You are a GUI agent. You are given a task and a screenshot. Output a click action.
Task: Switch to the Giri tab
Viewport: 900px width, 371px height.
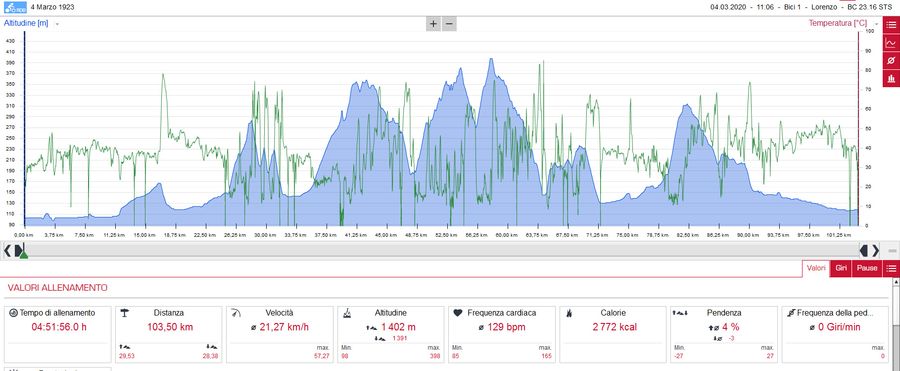841,268
